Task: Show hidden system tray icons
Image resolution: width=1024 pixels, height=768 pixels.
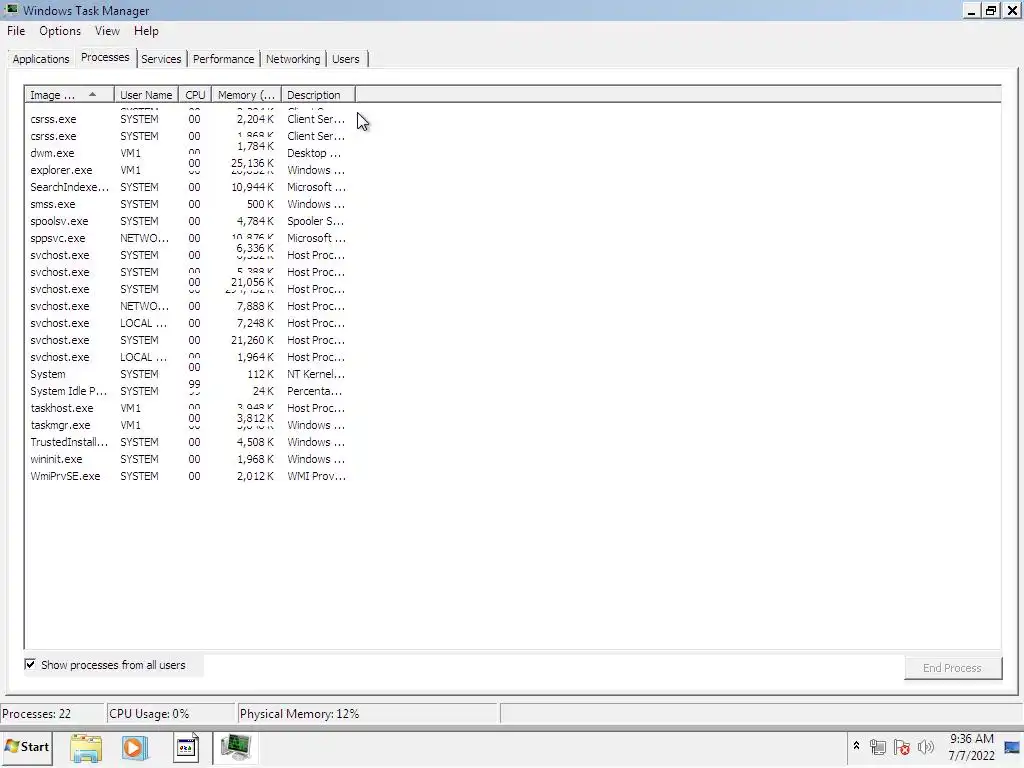Action: (x=856, y=746)
